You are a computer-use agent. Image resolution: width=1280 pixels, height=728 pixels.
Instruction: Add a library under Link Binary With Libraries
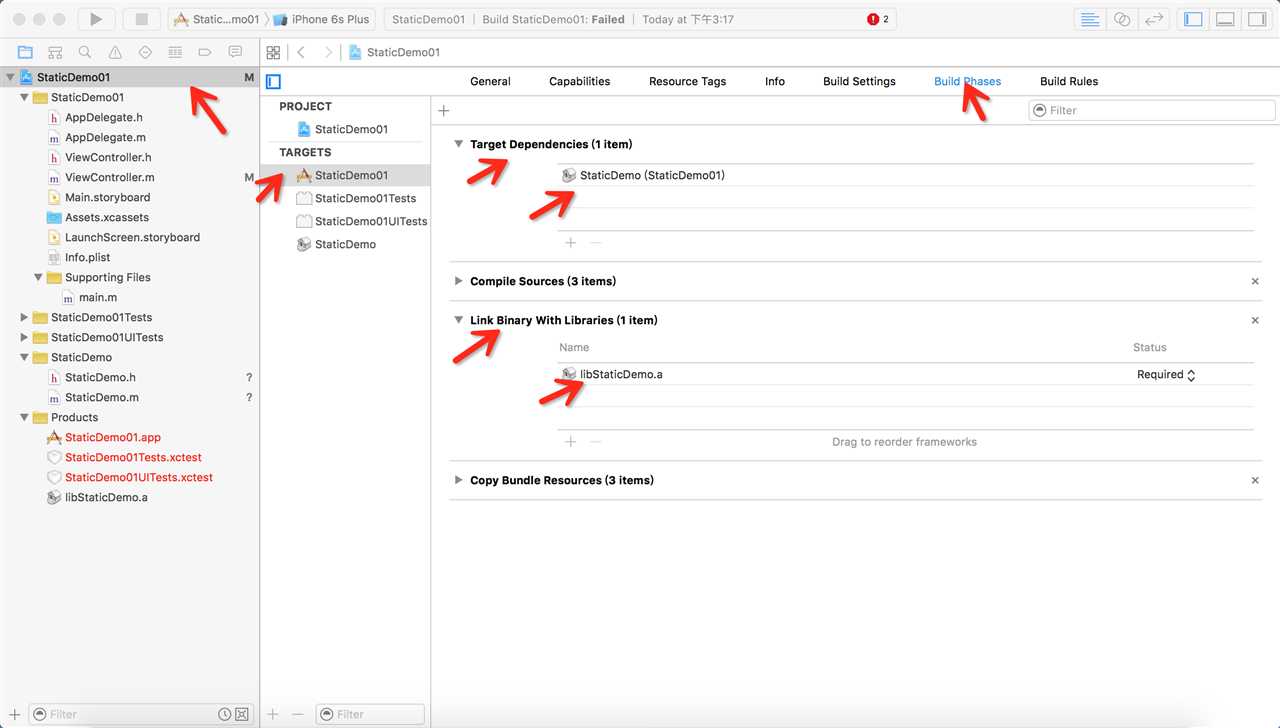(x=571, y=441)
